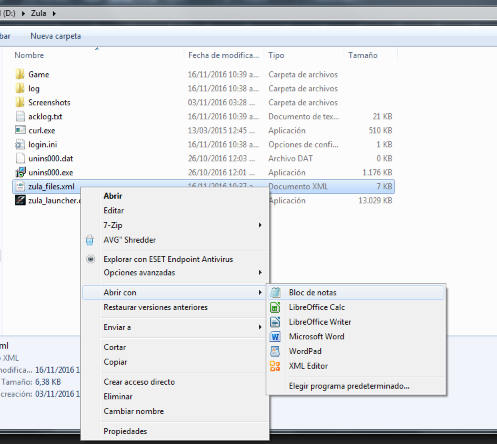Select Elegir programa predeterminado option
The width and height of the screenshot is (497, 444).
pyautogui.click(x=356, y=386)
